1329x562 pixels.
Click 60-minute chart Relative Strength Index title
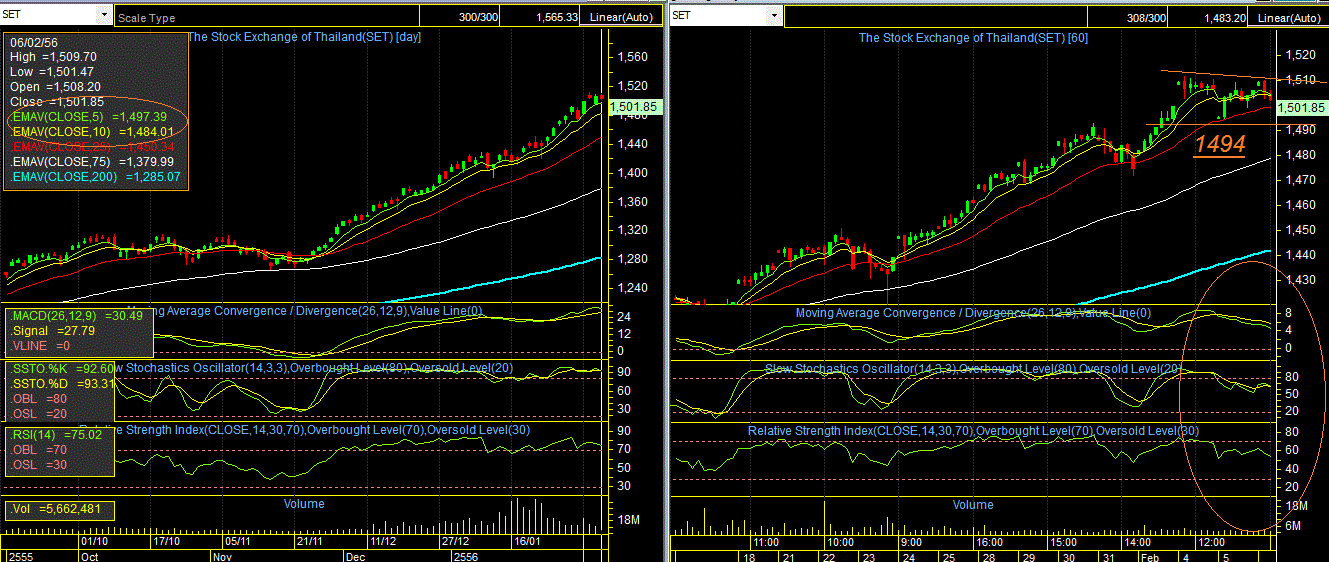coord(973,431)
